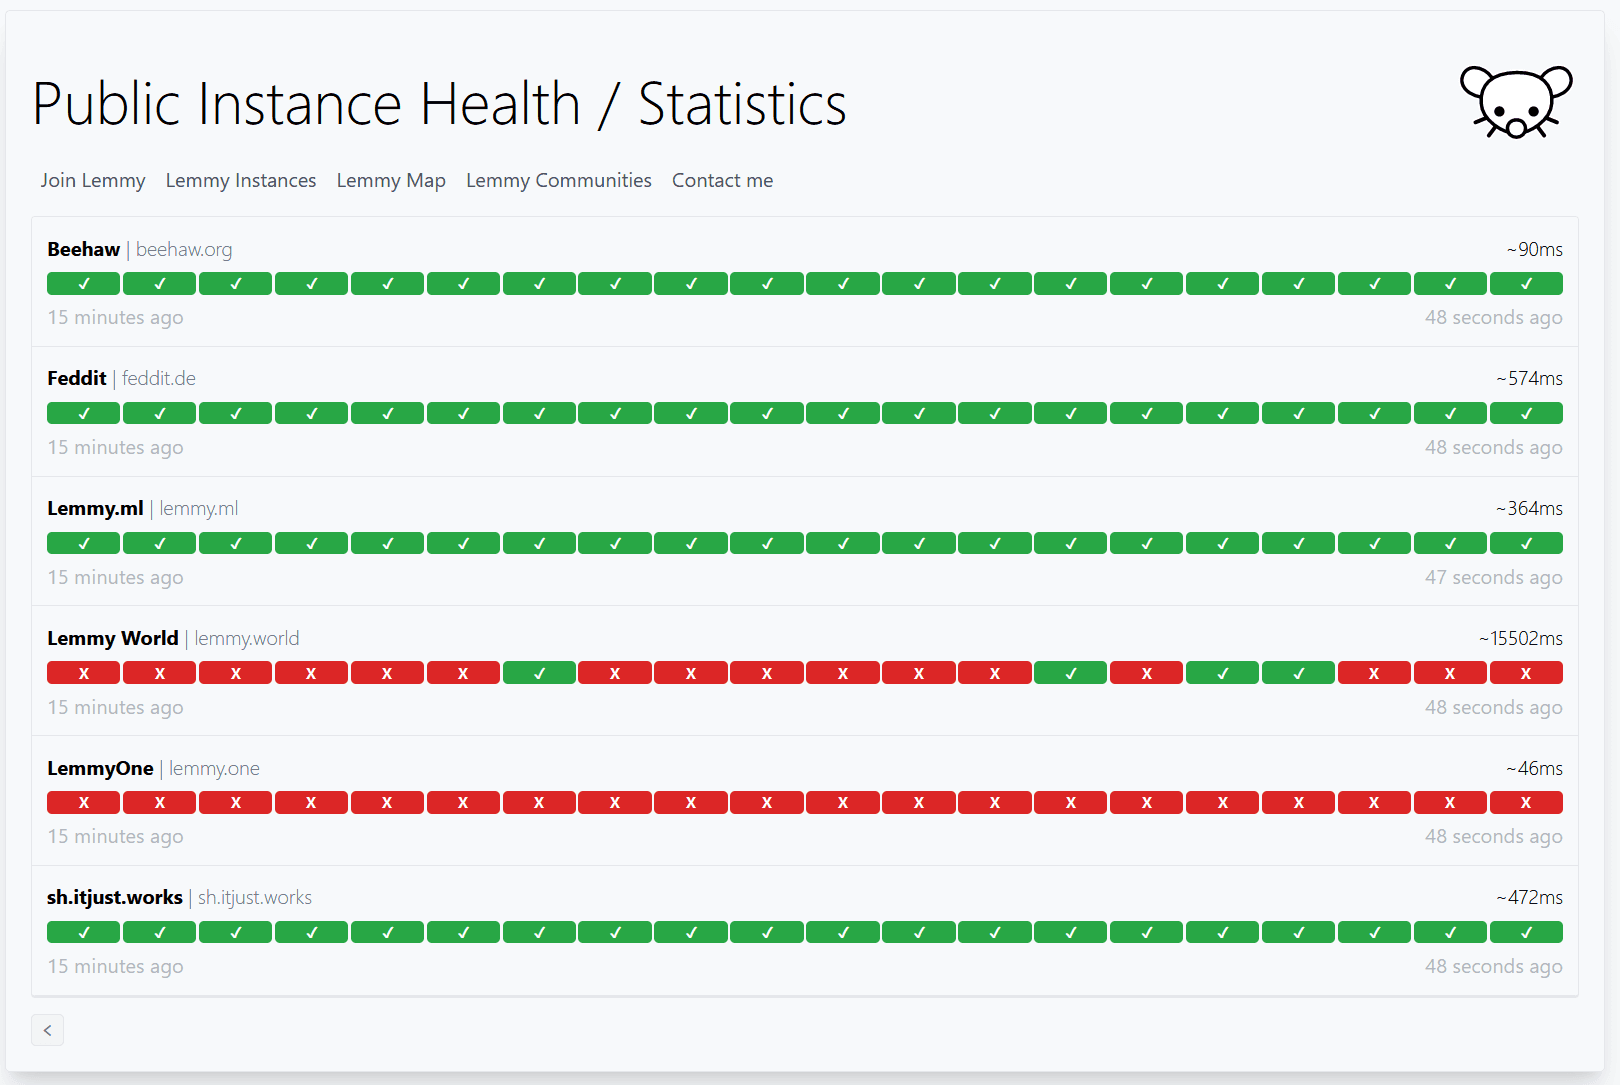Open Lemmy World instance name
Image resolution: width=1620 pixels, height=1085 pixels.
click(113, 639)
